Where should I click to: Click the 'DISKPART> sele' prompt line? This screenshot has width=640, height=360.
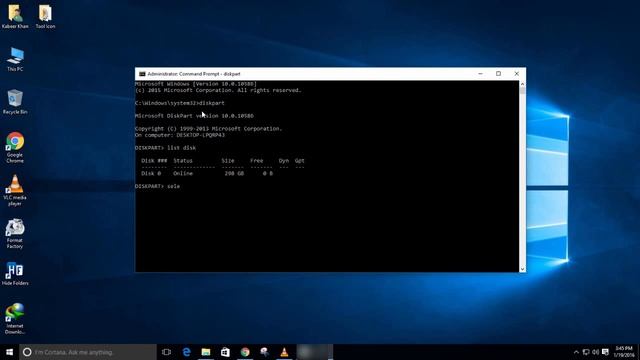[158, 186]
